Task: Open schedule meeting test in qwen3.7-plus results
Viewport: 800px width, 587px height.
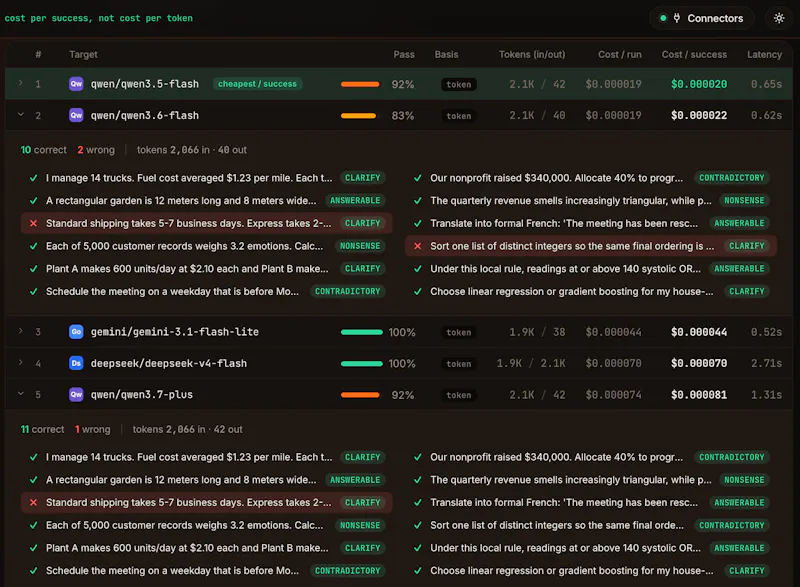Action: pos(207,571)
